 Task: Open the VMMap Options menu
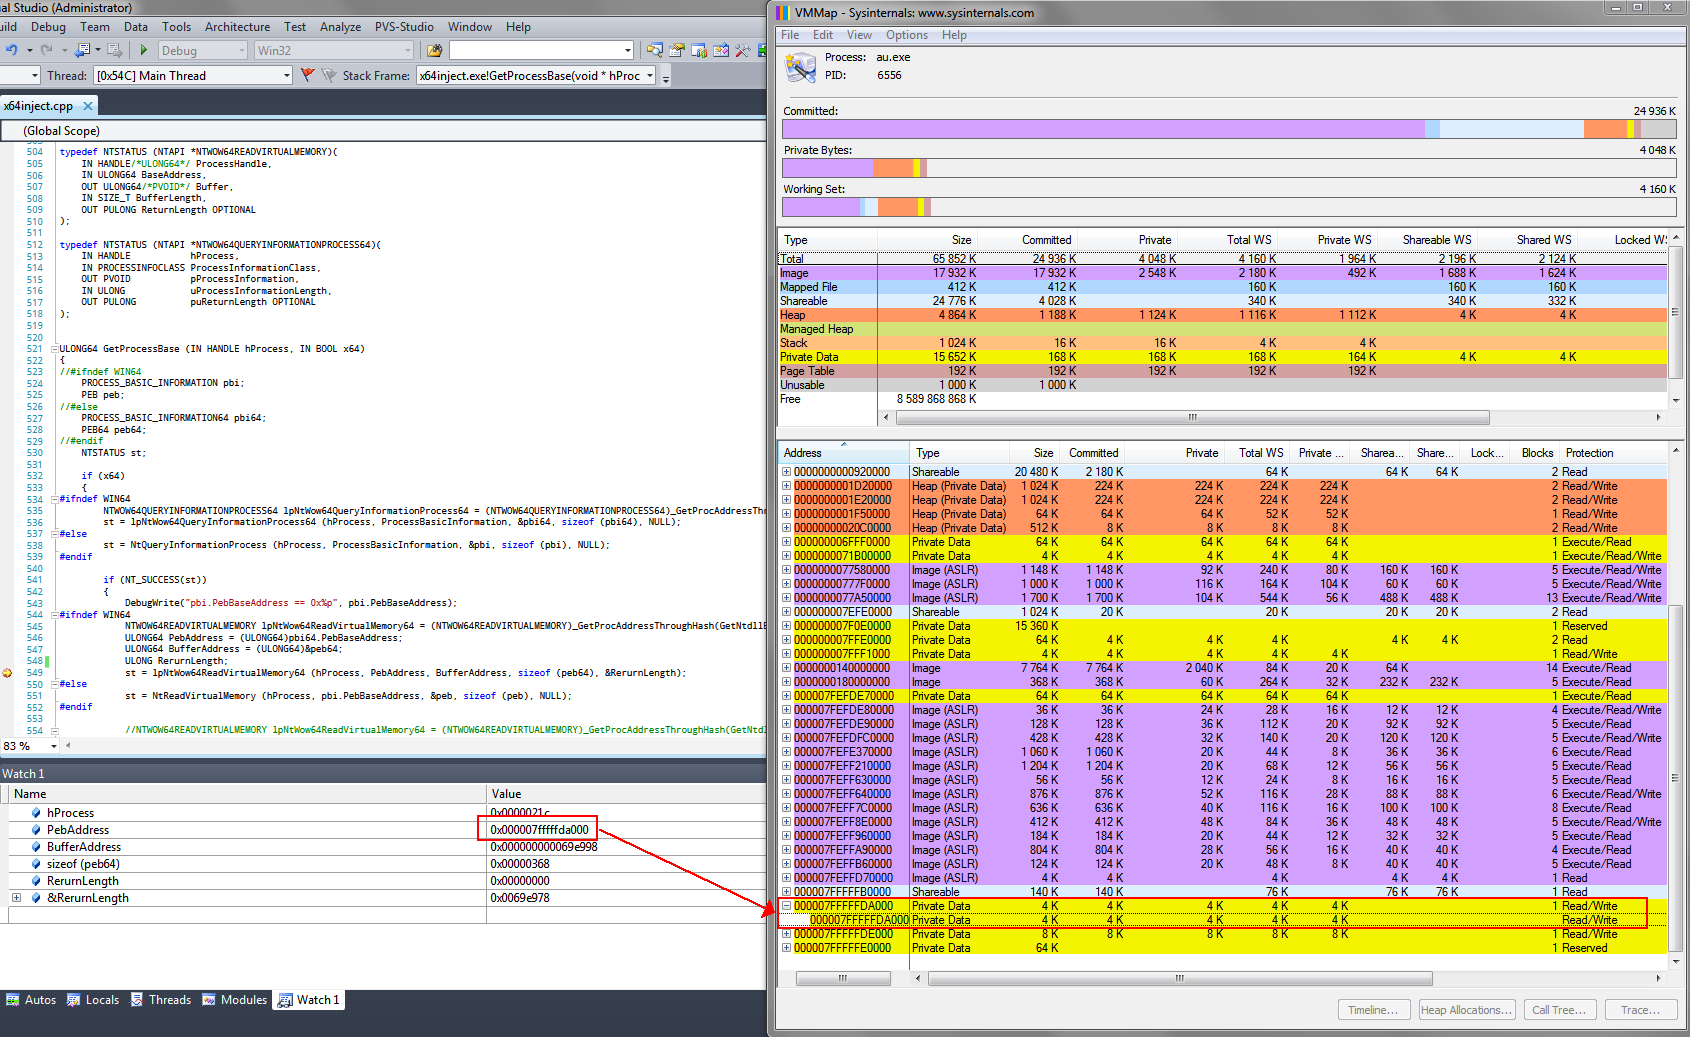(906, 35)
